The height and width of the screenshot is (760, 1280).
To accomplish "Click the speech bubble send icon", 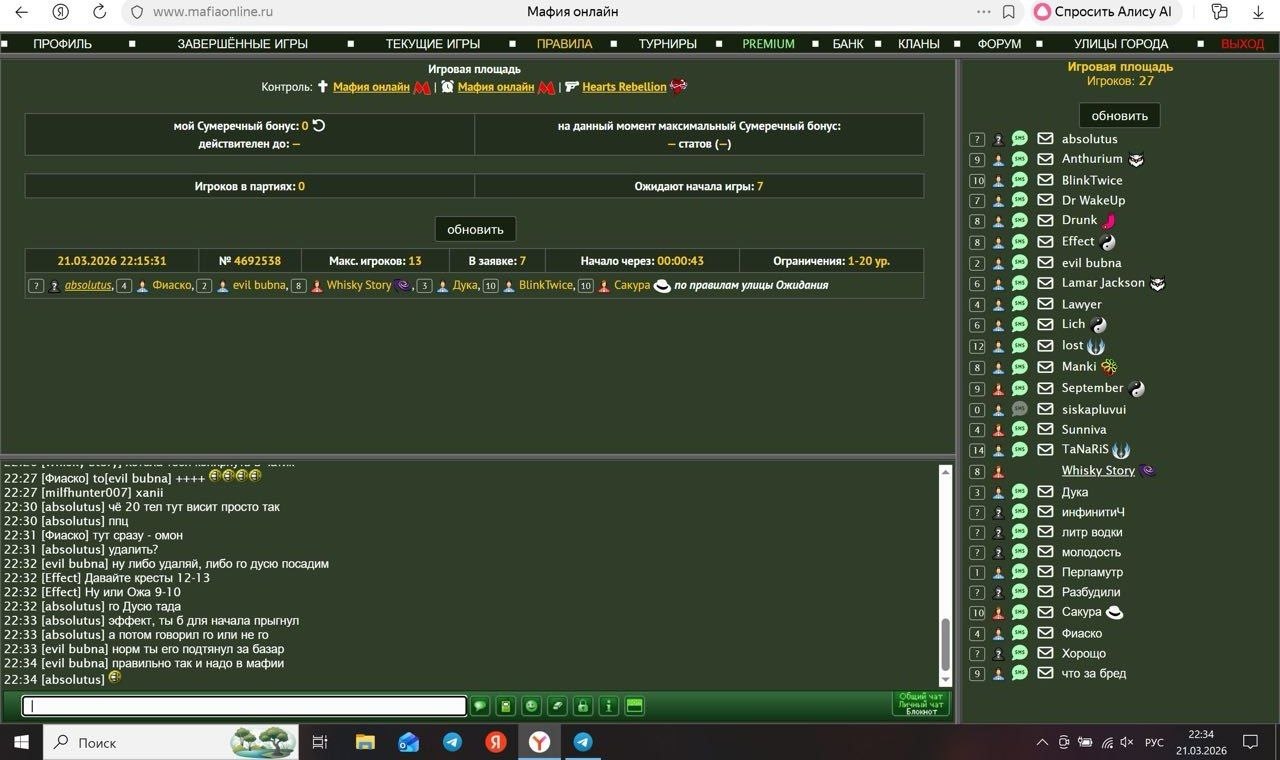I will point(480,706).
